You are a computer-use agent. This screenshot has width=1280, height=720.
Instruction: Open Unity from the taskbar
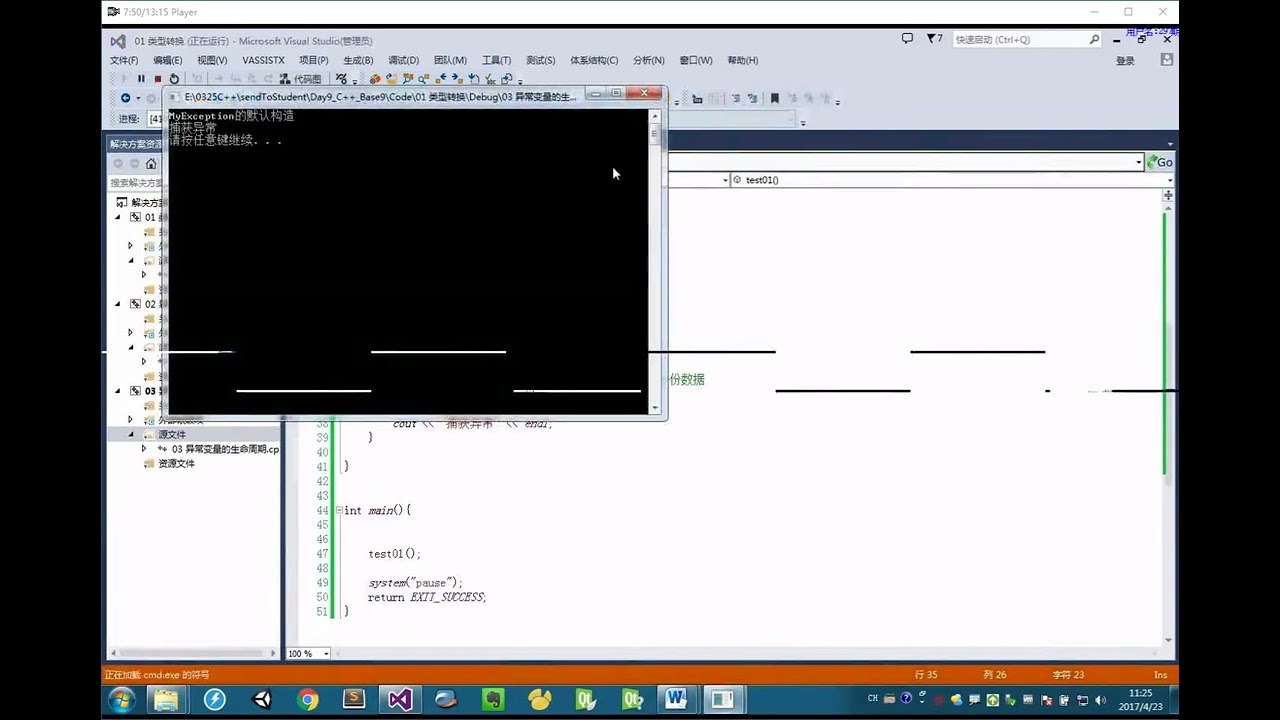pos(262,699)
